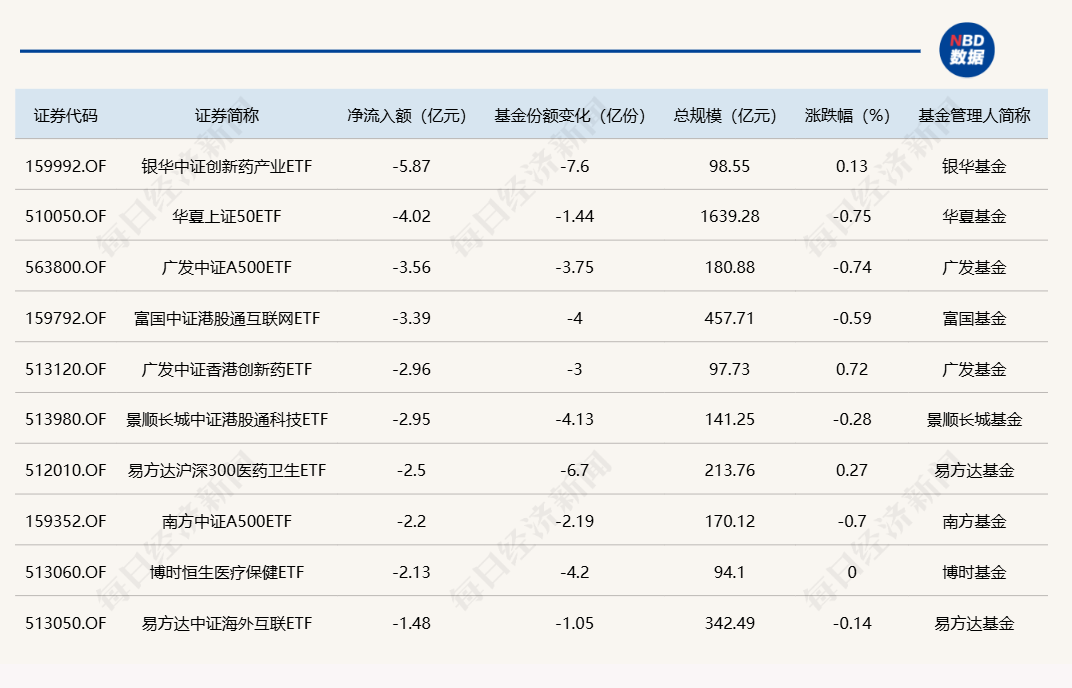This screenshot has width=1072, height=688.
Task: Click the total size value 1639.28
Action: pos(729,217)
